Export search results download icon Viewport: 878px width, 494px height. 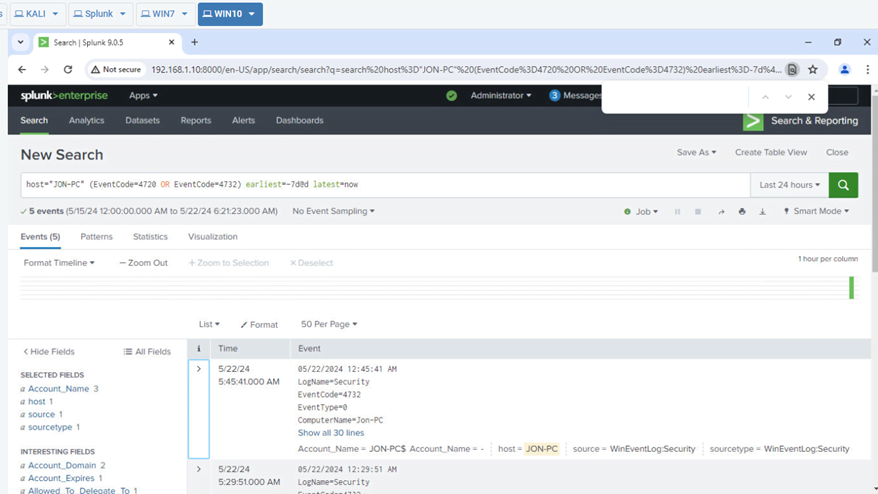point(763,212)
